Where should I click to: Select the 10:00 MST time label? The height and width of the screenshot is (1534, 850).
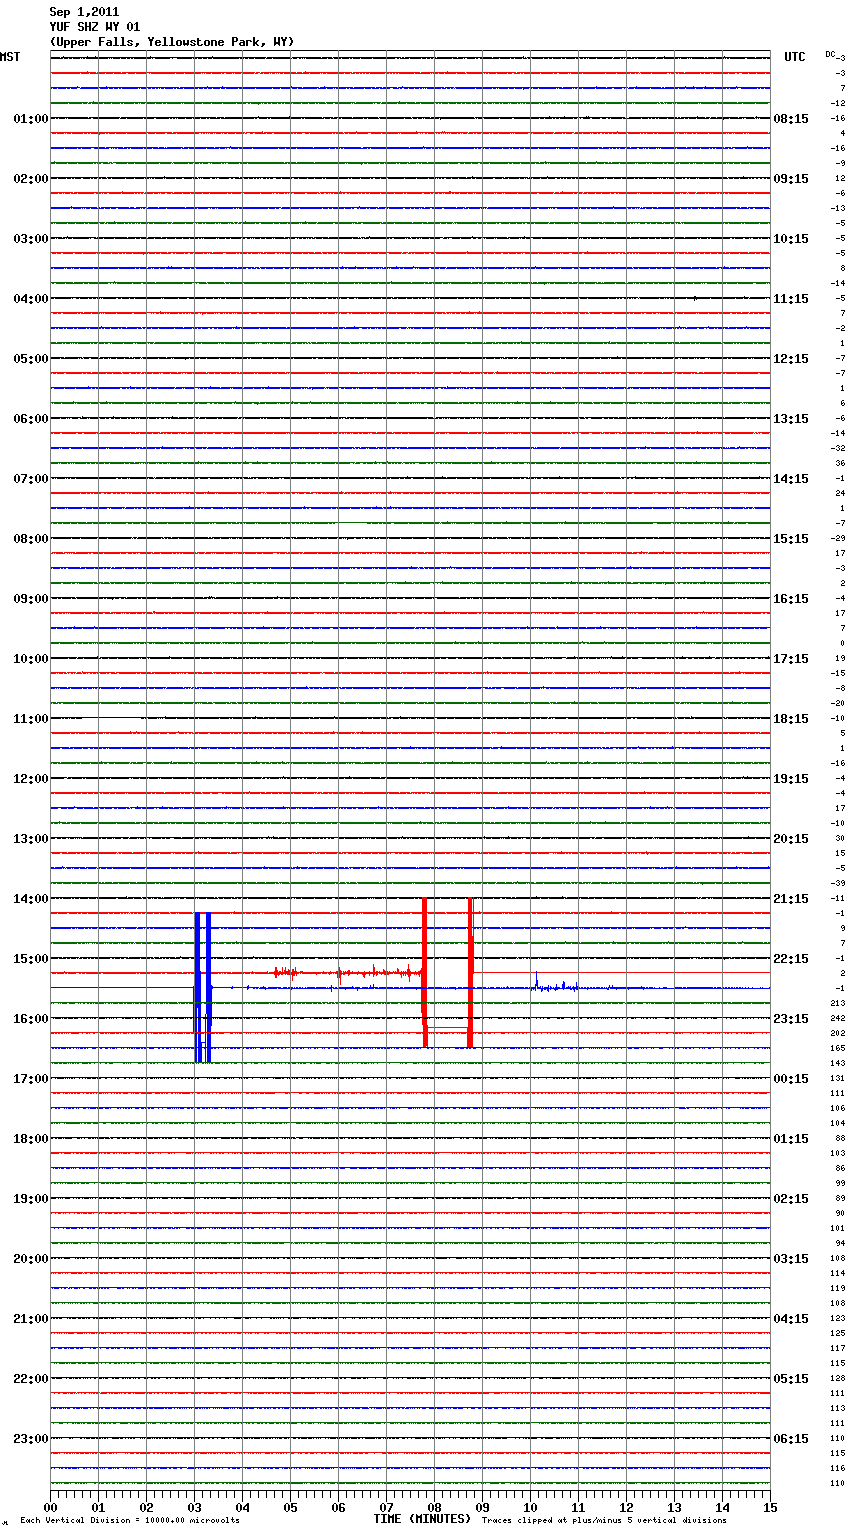click(31, 658)
